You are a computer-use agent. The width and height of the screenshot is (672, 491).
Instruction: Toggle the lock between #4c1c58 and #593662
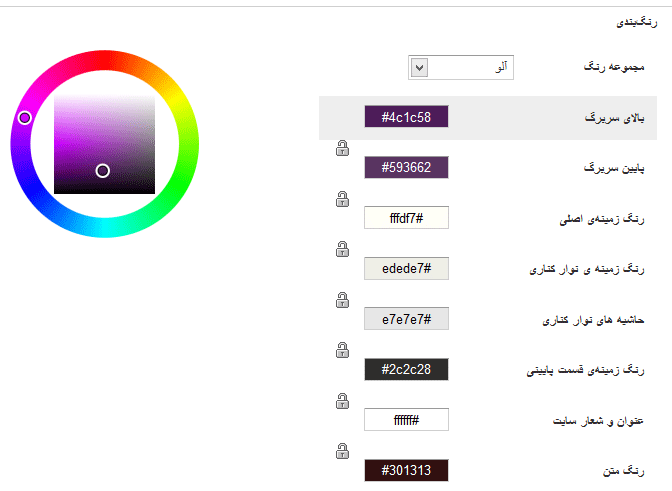(x=342, y=148)
